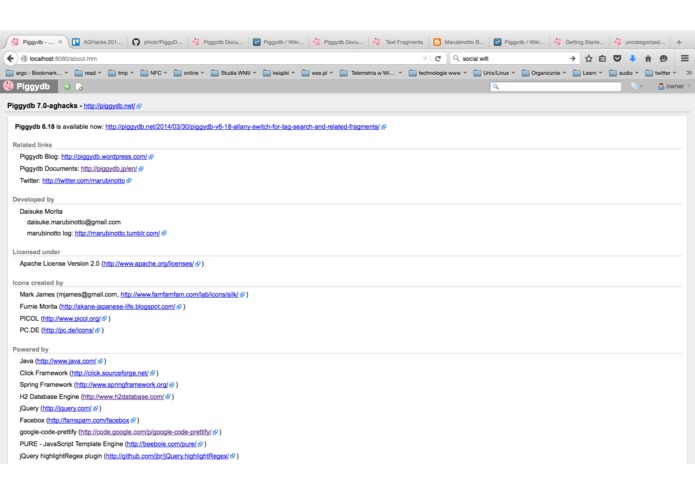Click the browser back arrow button
This screenshot has height=494, width=695.
(x=10, y=58)
